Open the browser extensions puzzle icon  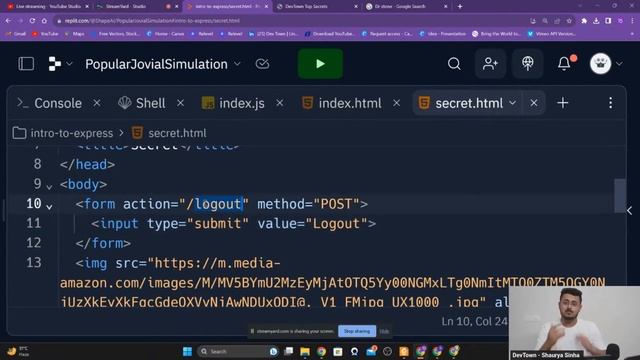[x=584, y=20]
